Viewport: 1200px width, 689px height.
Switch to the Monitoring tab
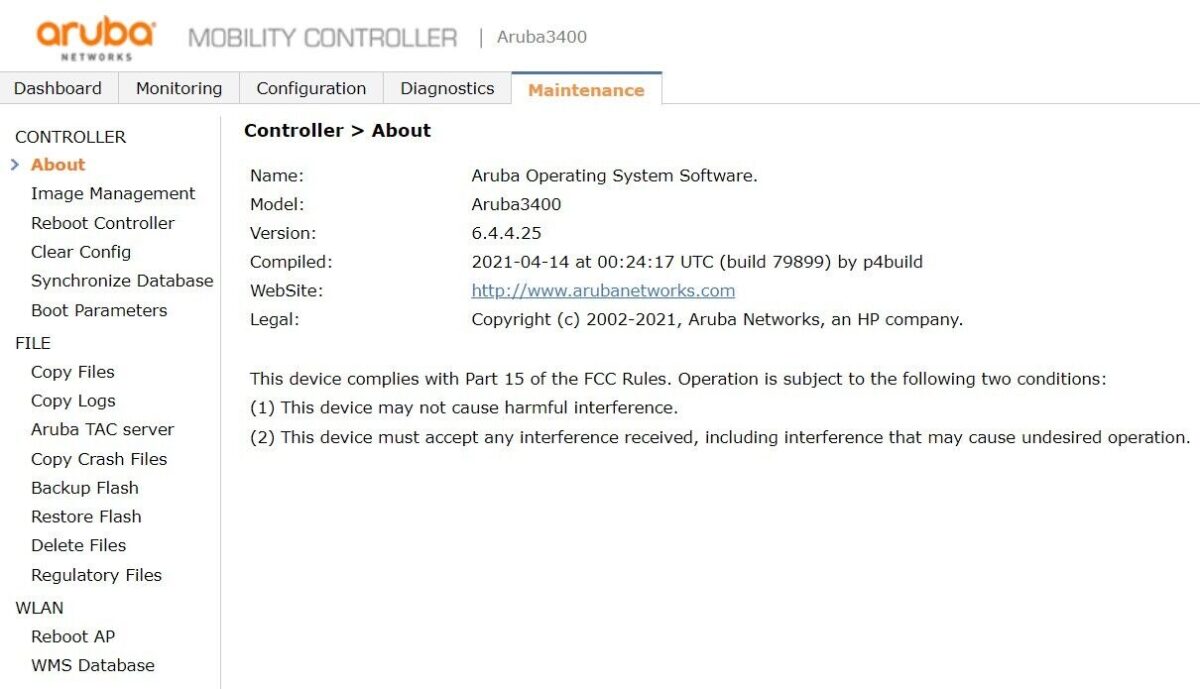pos(179,88)
